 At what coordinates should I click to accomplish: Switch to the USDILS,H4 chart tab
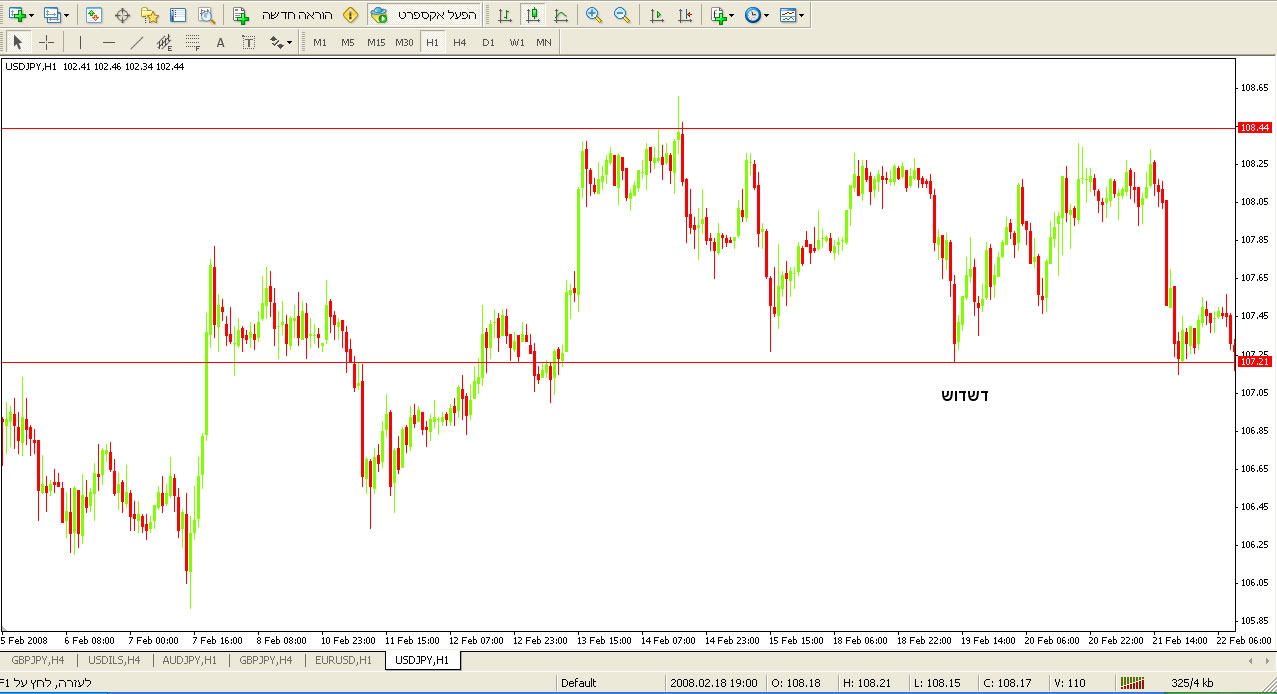coord(114,660)
